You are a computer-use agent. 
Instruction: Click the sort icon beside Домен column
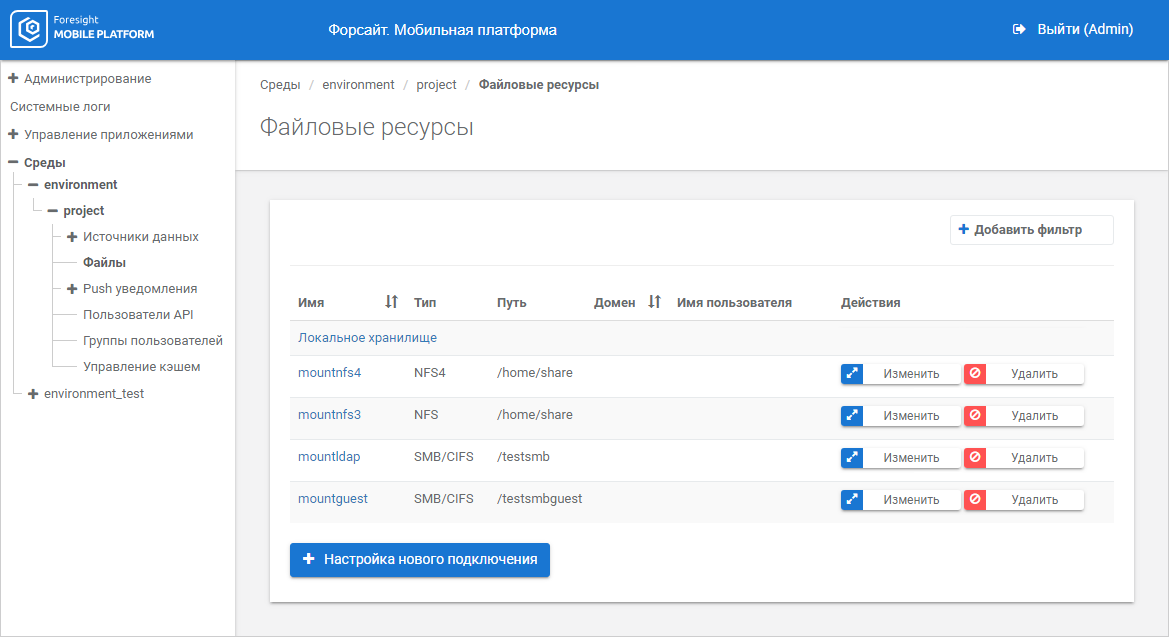654,302
